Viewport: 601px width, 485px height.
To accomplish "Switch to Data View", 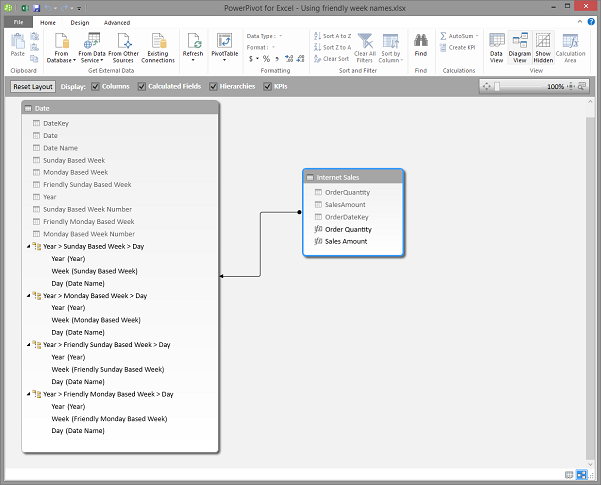I will [496, 48].
